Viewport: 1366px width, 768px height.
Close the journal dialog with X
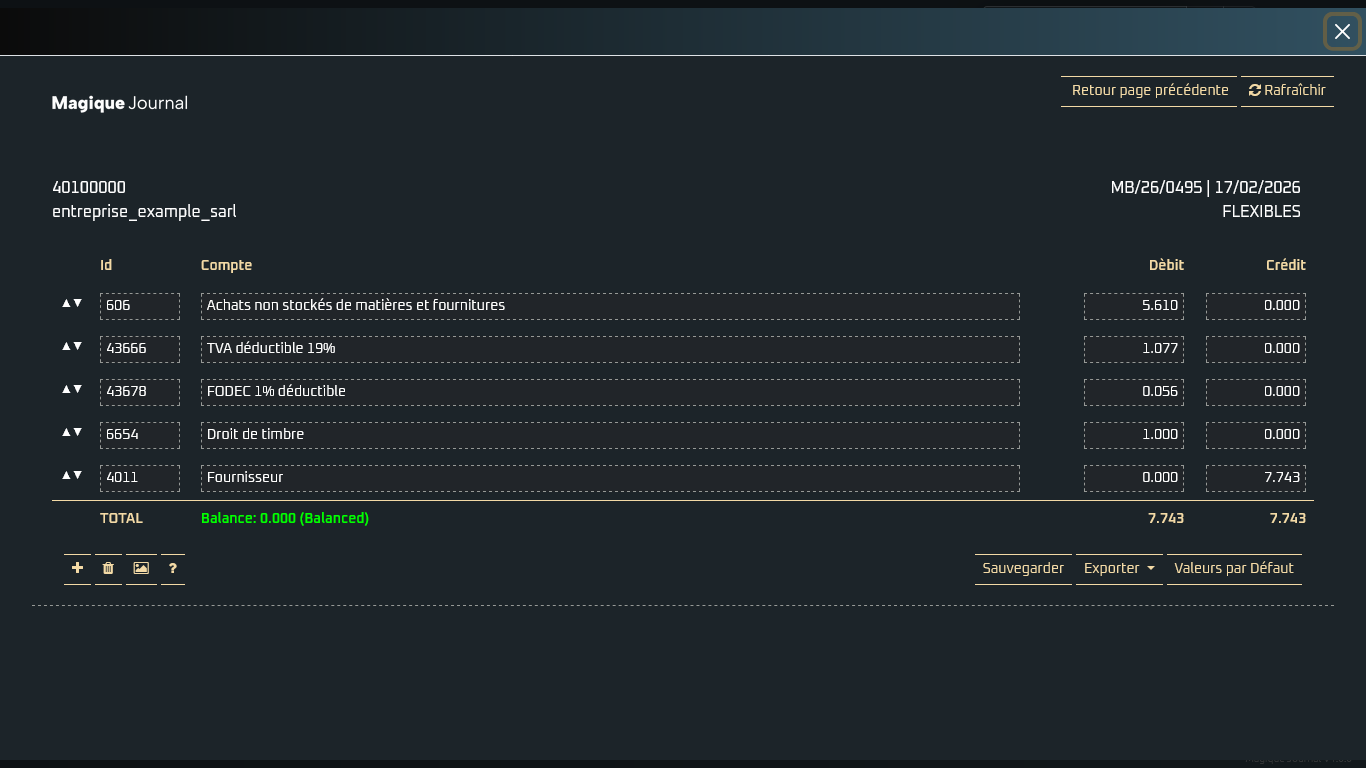click(1342, 32)
